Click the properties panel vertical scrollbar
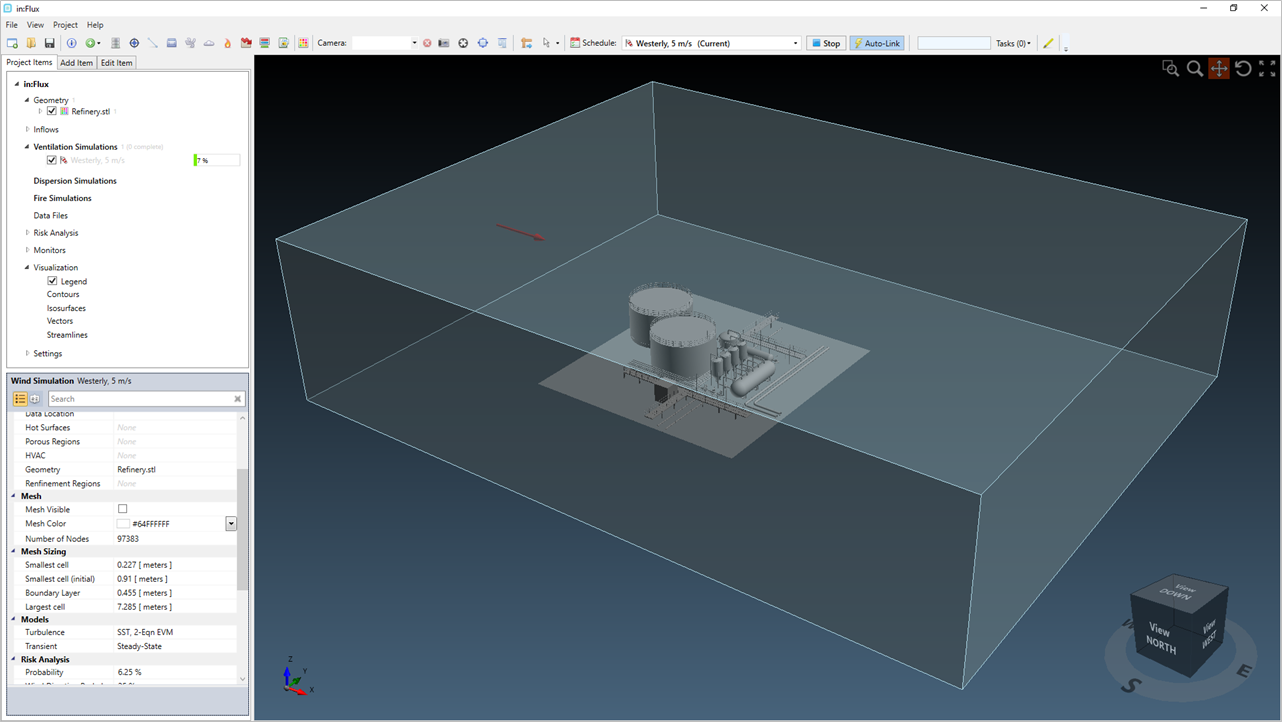The height and width of the screenshot is (722, 1282). click(241, 530)
